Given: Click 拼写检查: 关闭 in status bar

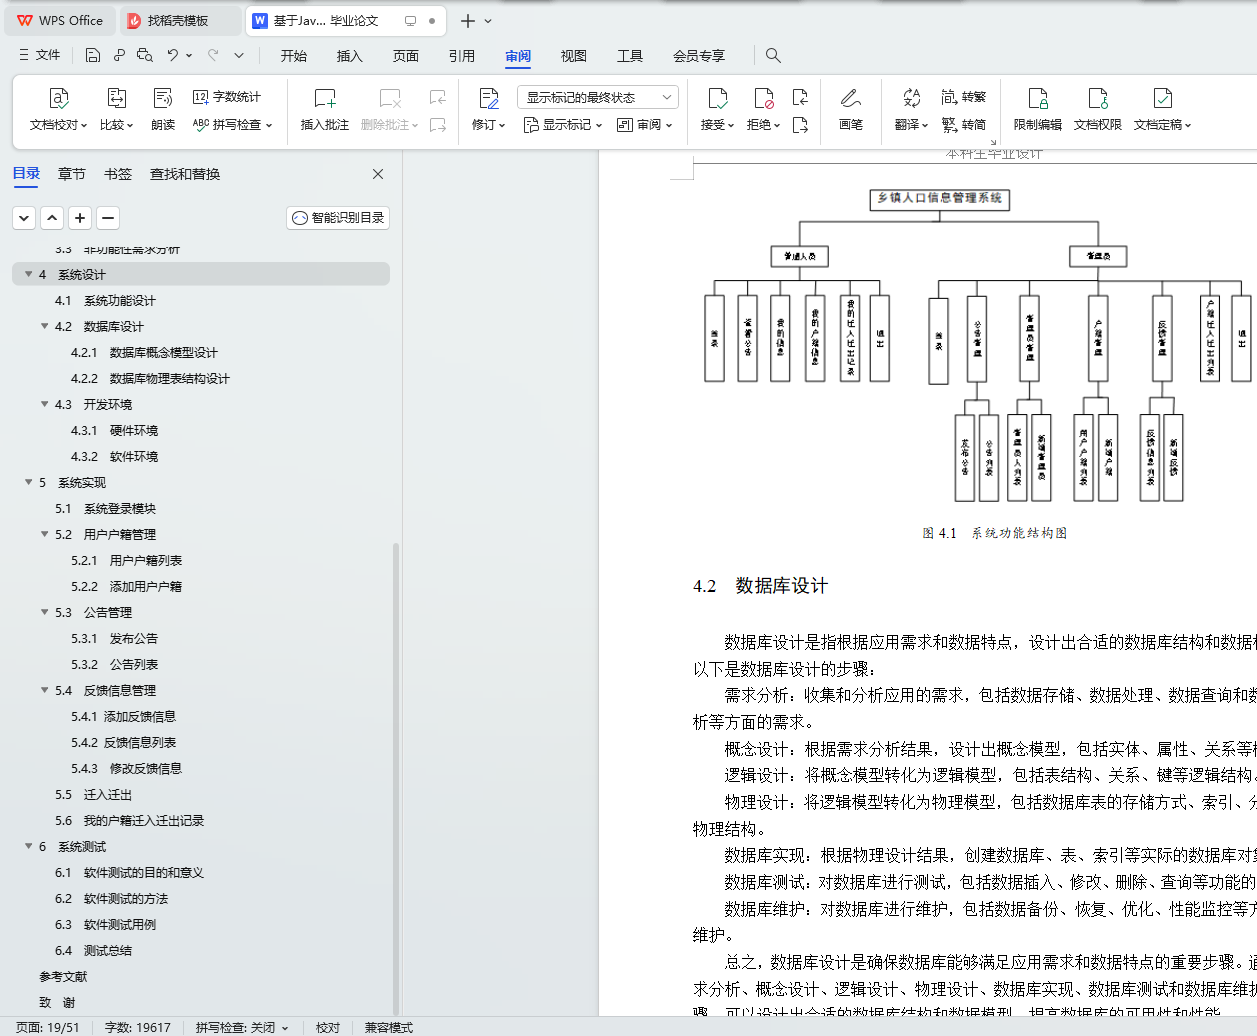Looking at the screenshot, I should click(x=242, y=1027).
